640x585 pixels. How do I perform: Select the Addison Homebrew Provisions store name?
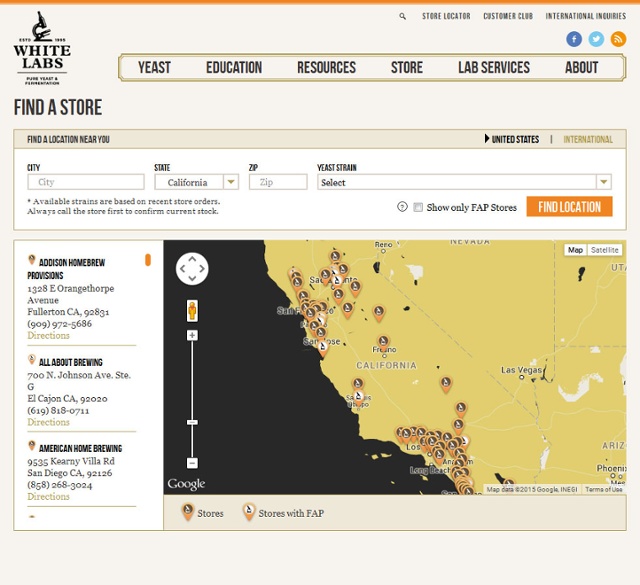pyautogui.click(x=66, y=269)
